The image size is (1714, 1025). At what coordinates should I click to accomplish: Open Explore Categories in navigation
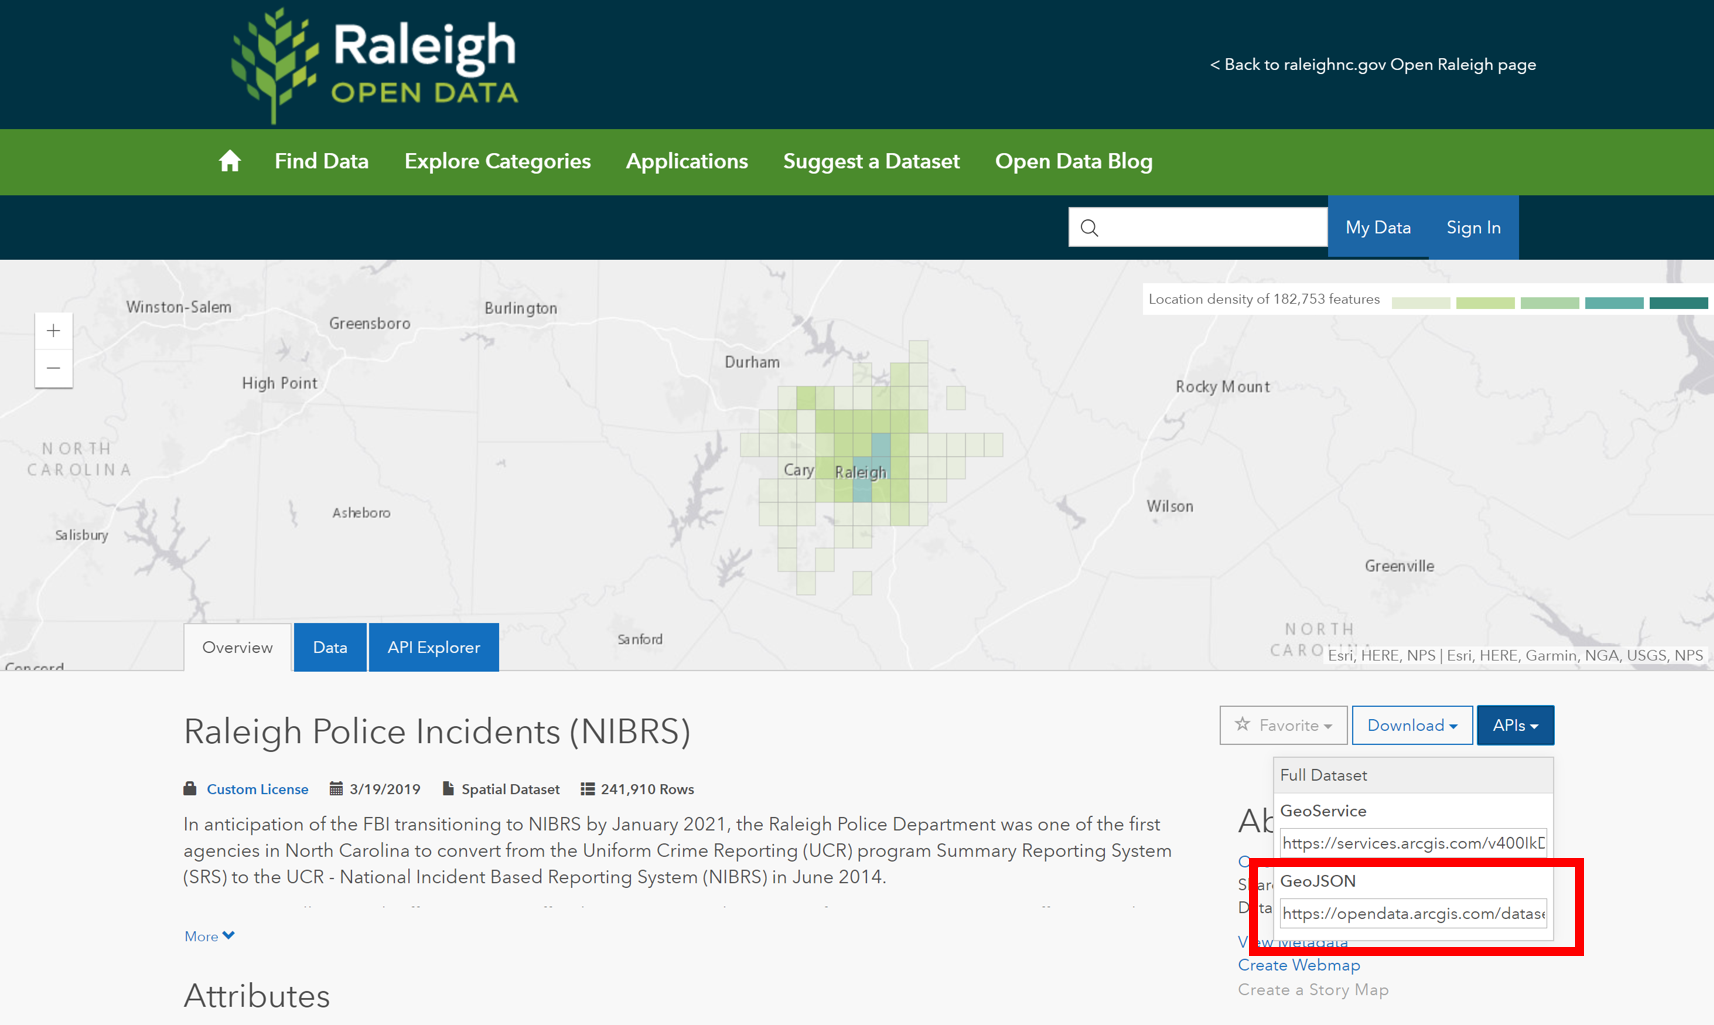coord(497,161)
